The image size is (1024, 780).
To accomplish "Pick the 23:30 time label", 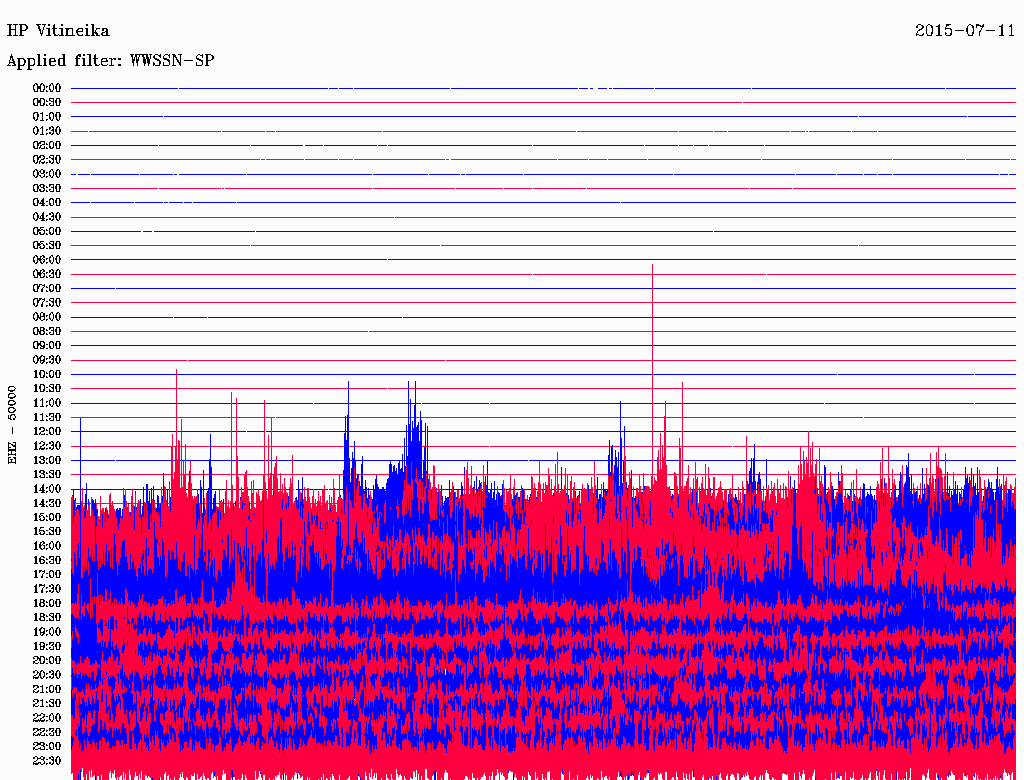I will tap(47, 760).
